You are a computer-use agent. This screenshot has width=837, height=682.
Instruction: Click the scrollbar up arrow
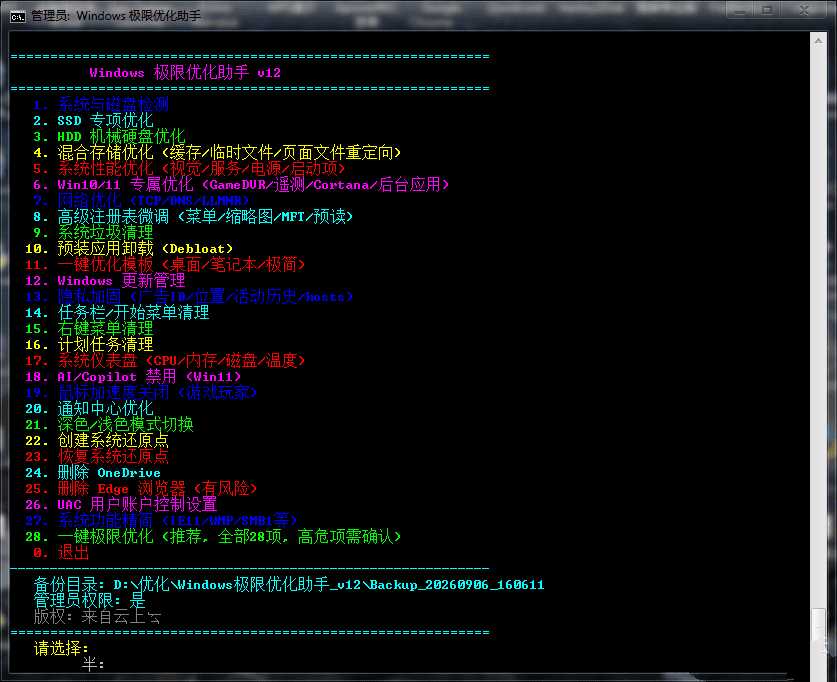(x=818, y=41)
